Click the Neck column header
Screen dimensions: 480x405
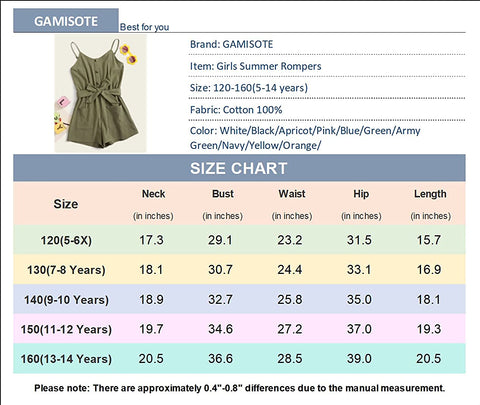coord(153,194)
